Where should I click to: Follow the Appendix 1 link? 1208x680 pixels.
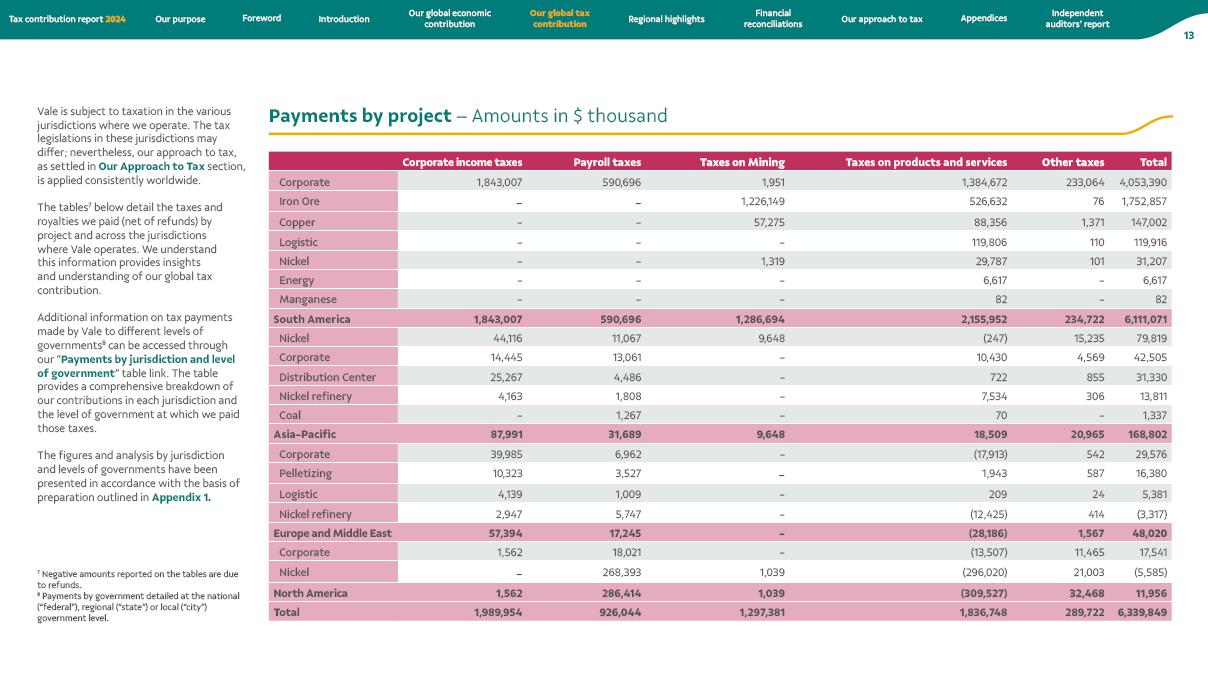pyautogui.click(x=181, y=497)
